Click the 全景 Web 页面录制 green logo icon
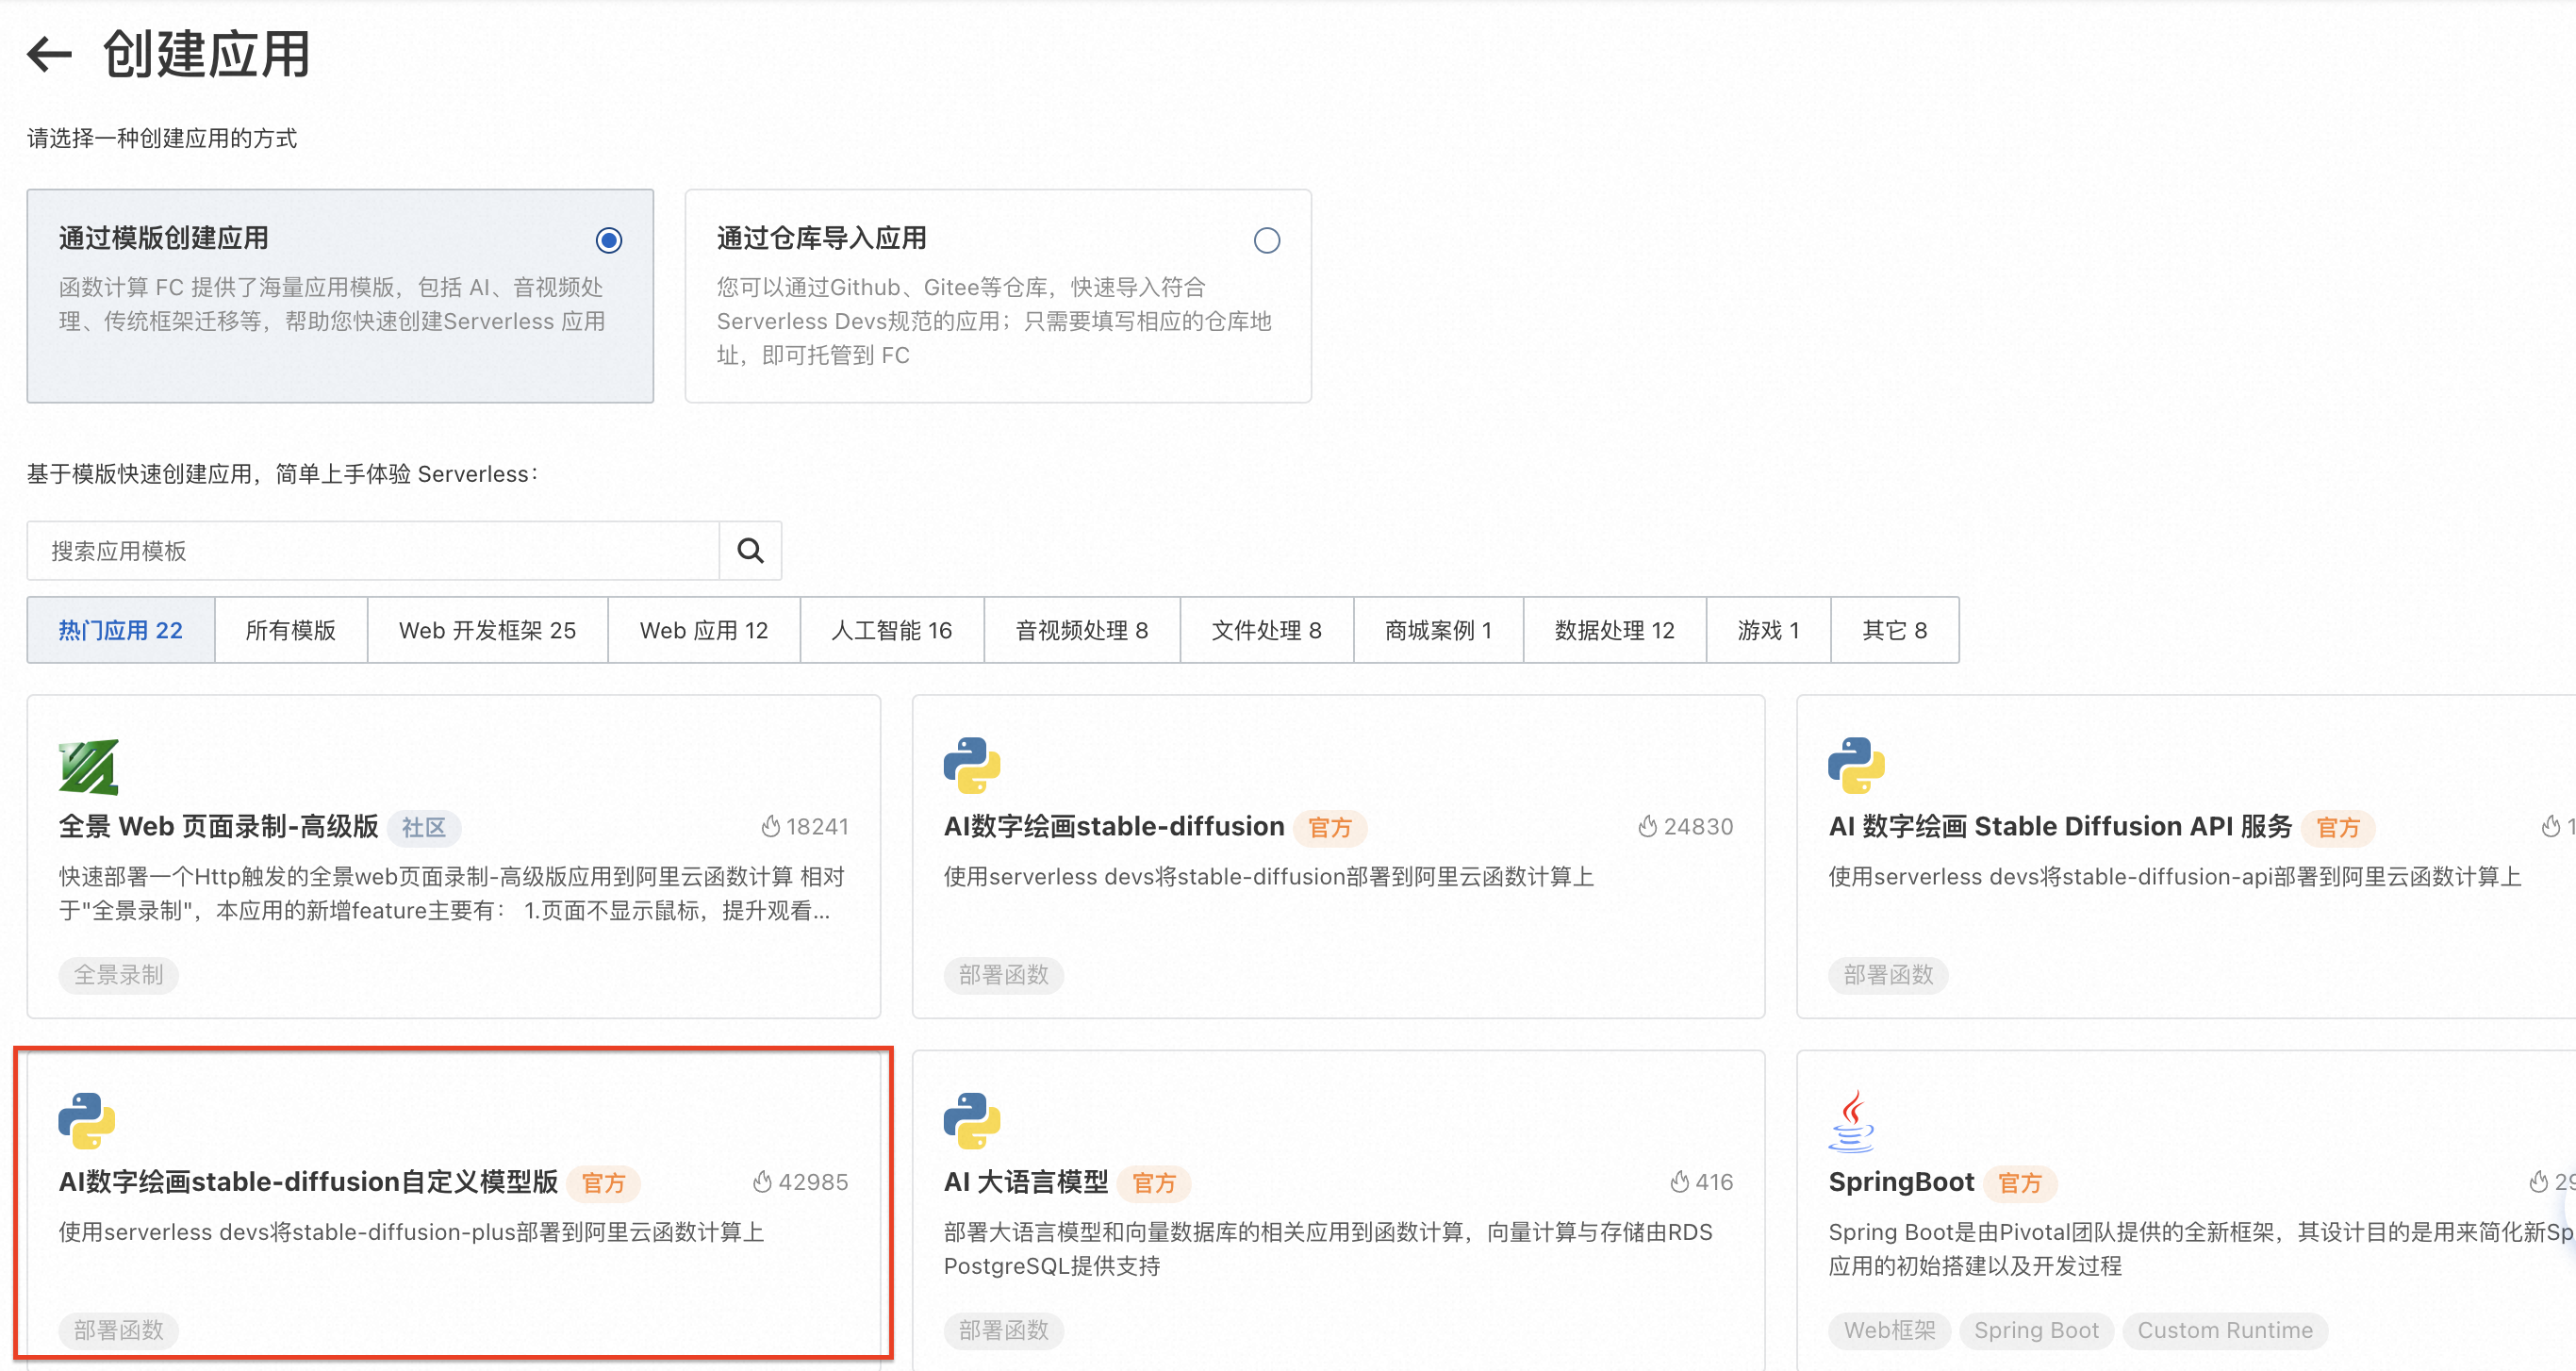The height and width of the screenshot is (1371, 2576). click(88, 767)
